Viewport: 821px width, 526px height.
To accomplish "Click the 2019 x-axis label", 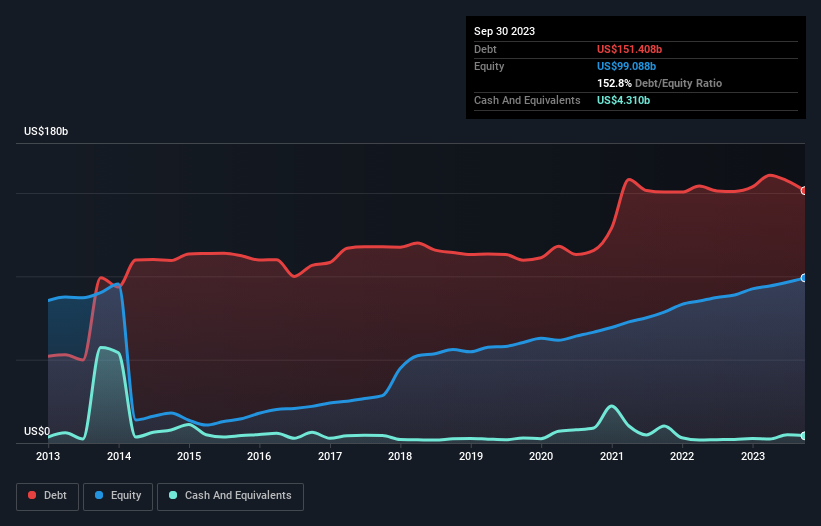I will click(471, 456).
